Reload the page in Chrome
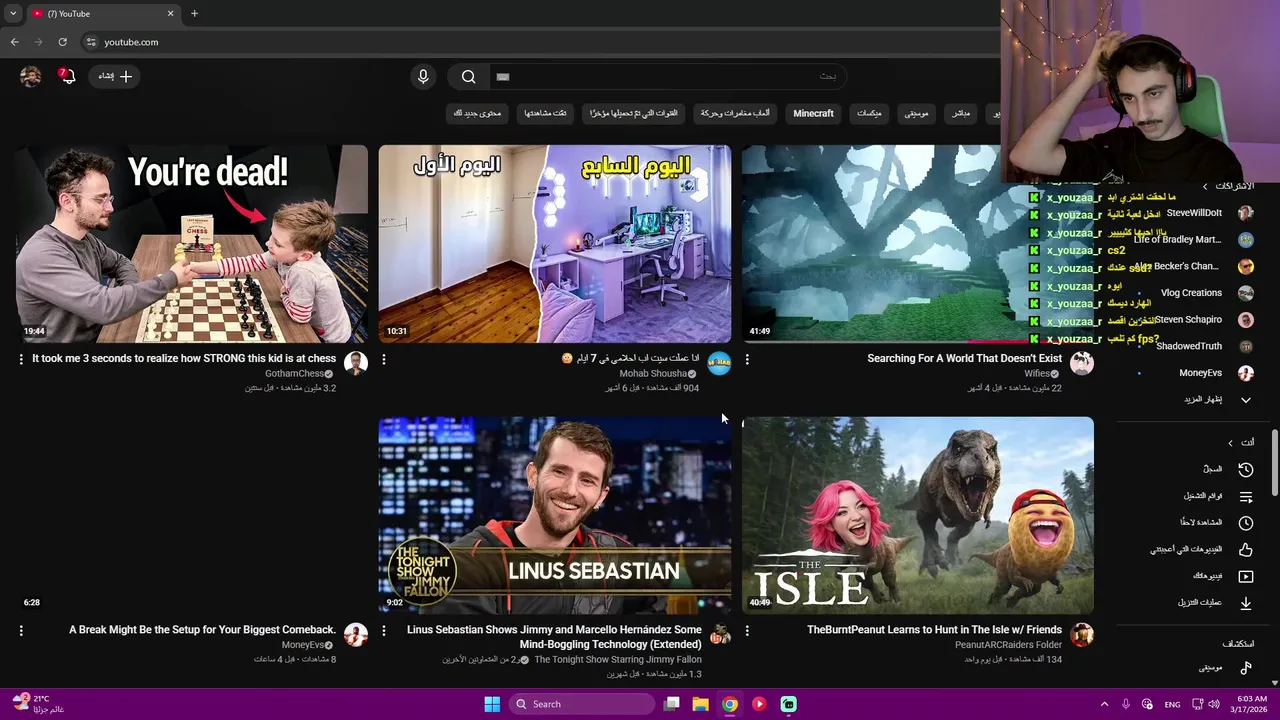1280x720 pixels. pyautogui.click(x=62, y=42)
